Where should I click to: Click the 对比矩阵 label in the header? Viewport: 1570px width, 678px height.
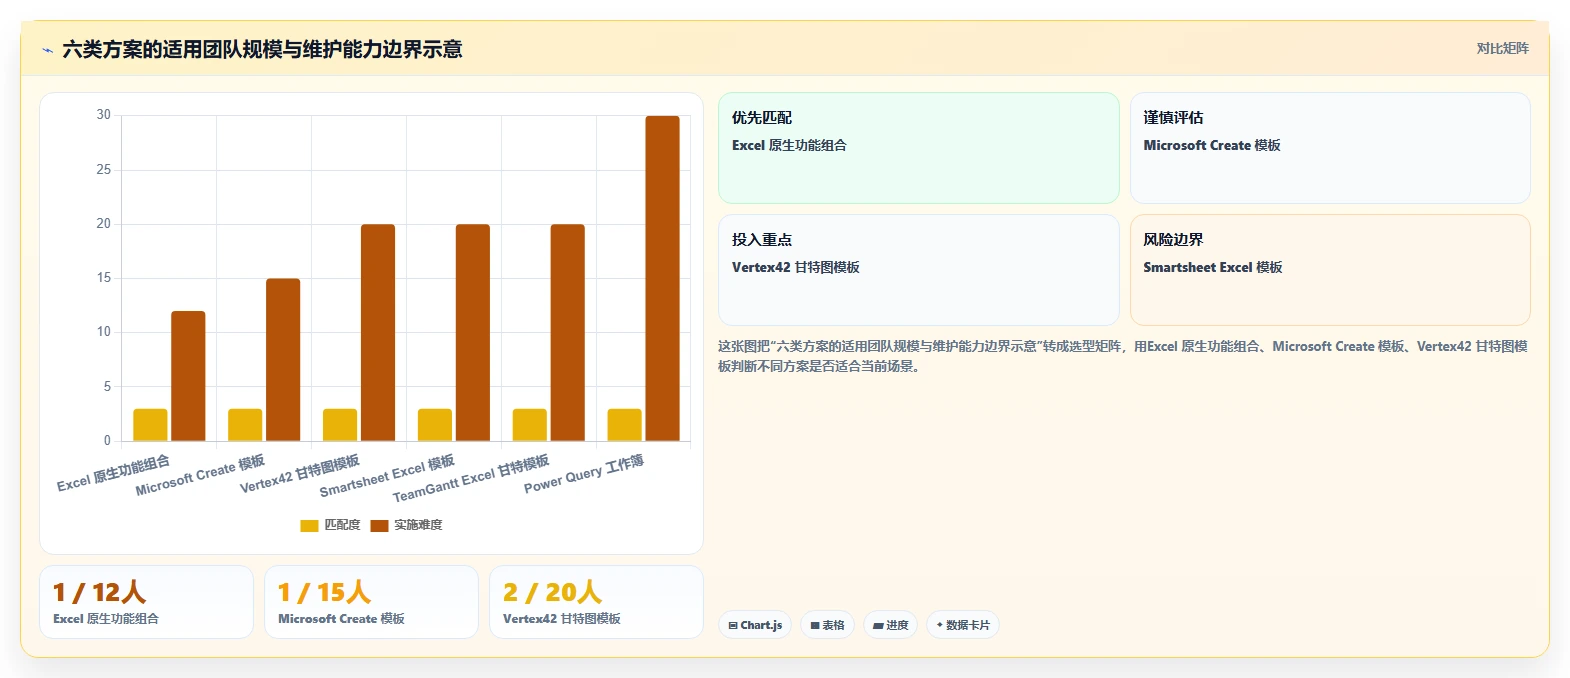click(x=1502, y=48)
